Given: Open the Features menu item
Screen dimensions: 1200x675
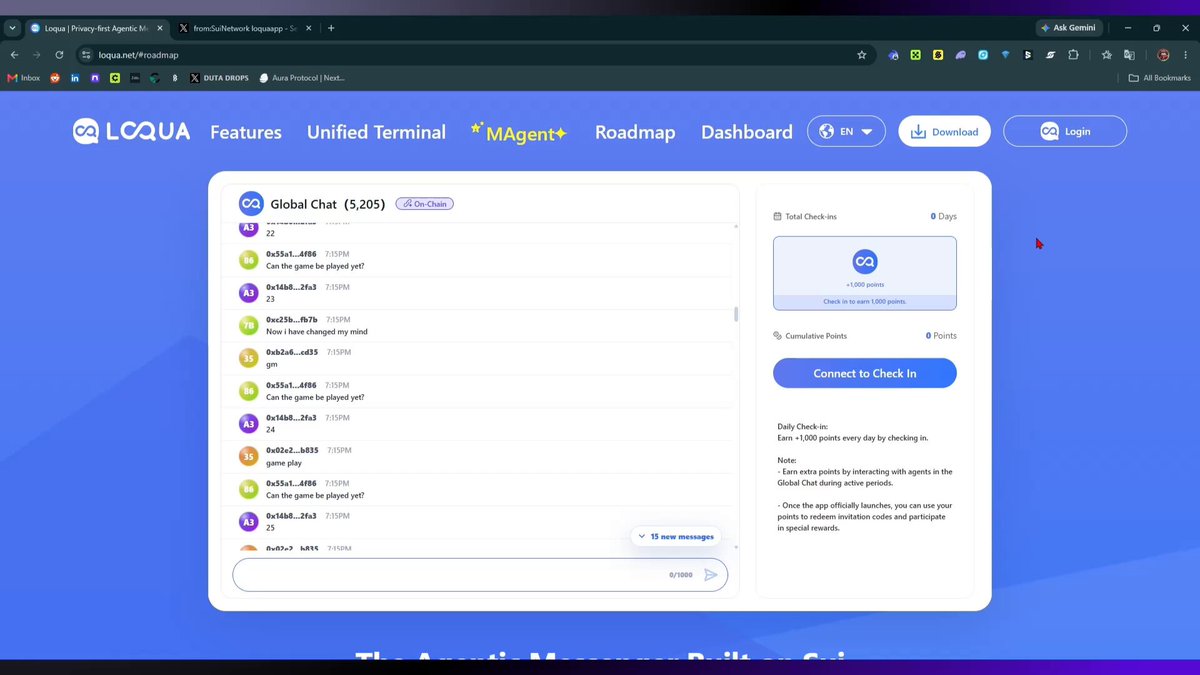Looking at the screenshot, I should (246, 132).
